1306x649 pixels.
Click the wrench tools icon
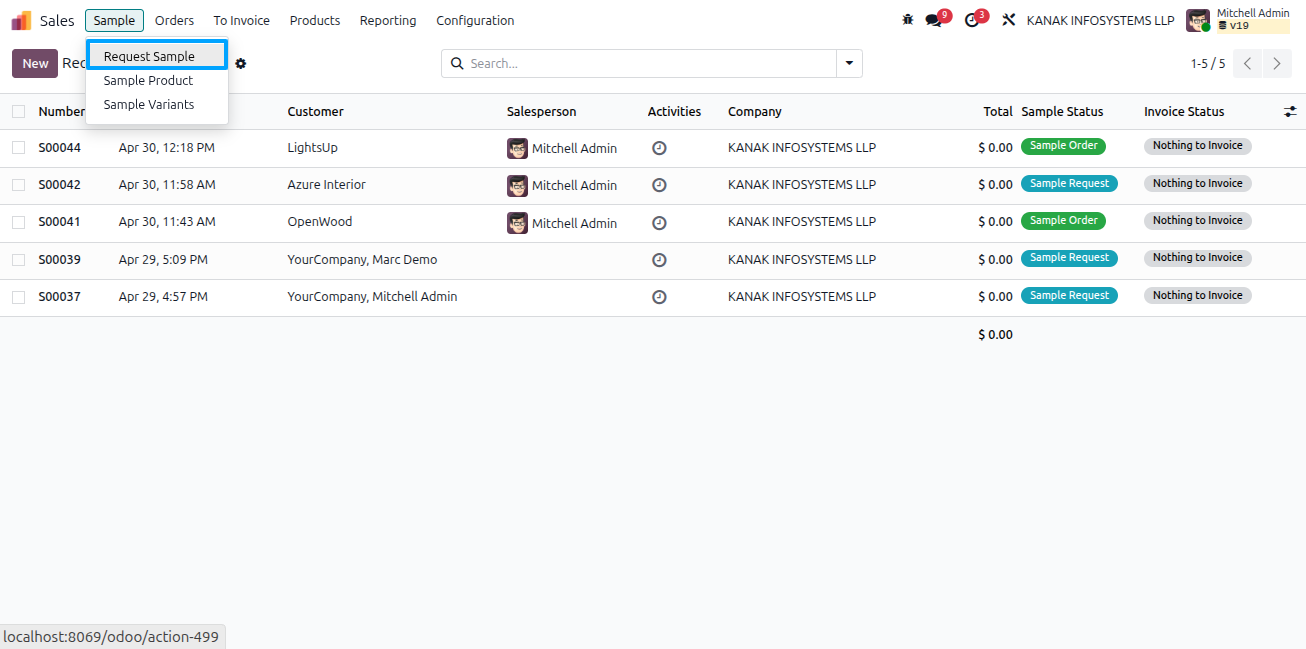pos(1008,20)
